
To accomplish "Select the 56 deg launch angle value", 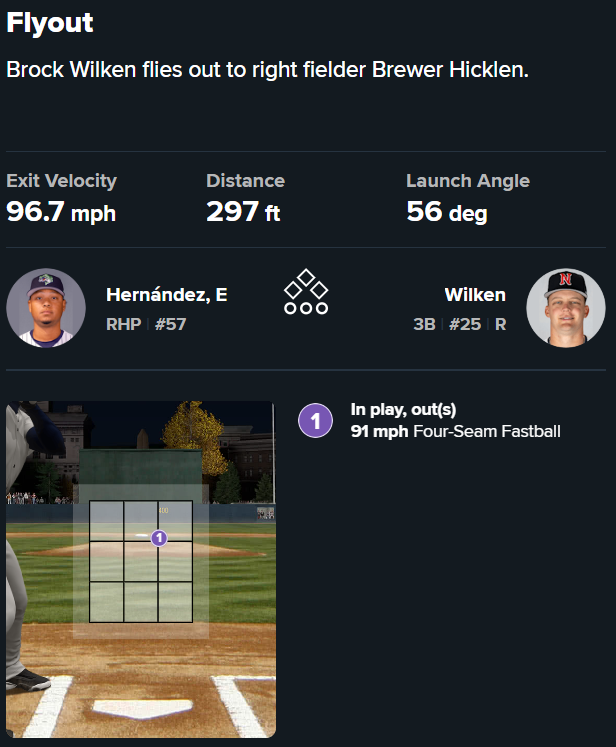I will coord(447,212).
